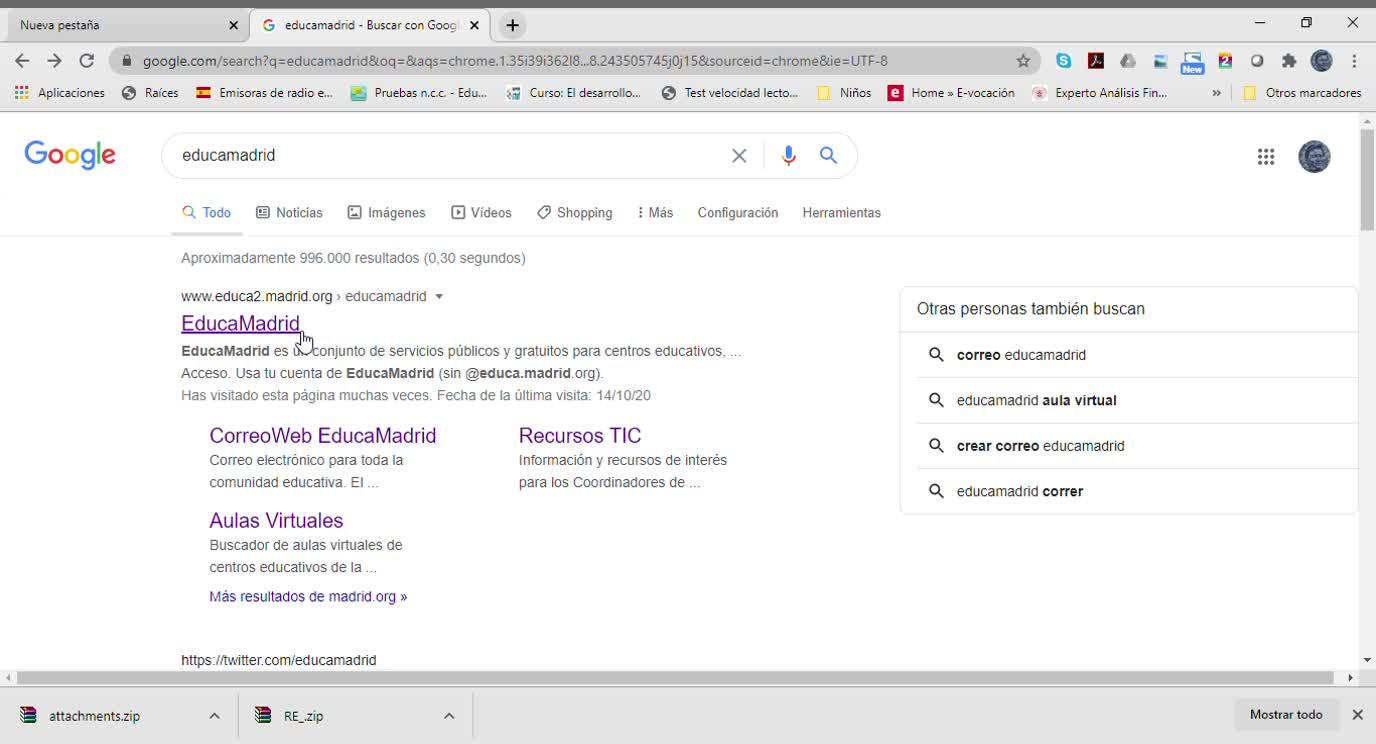
Task: Select the Todo results tab
Action: tap(207, 213)
